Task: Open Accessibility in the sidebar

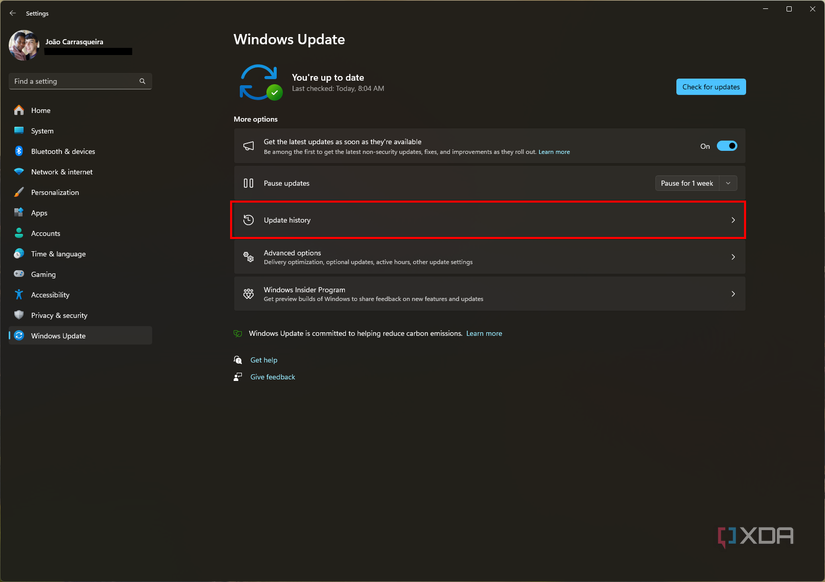Action: point(80,295)
